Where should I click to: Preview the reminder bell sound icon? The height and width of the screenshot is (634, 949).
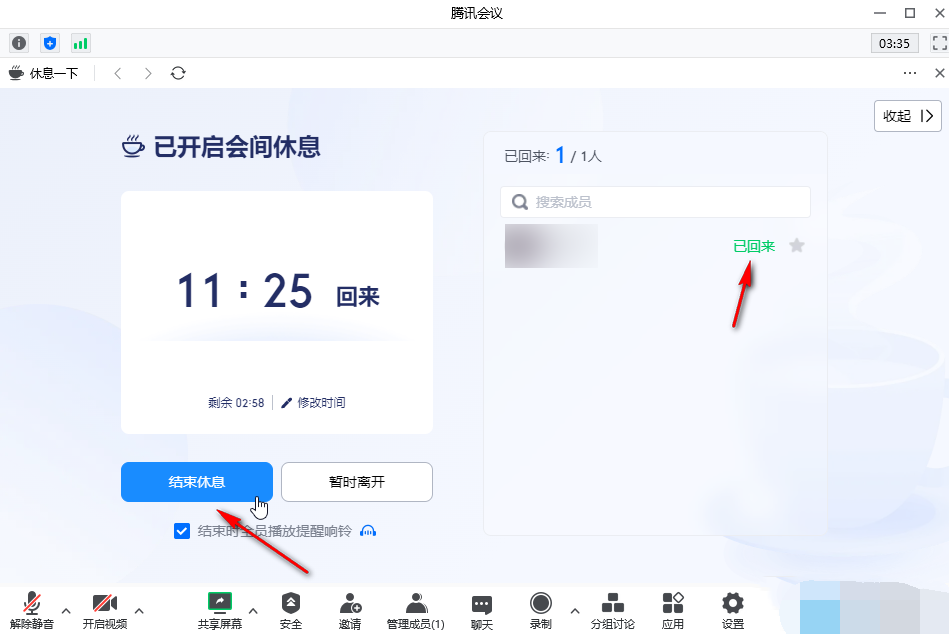(368, 531)
